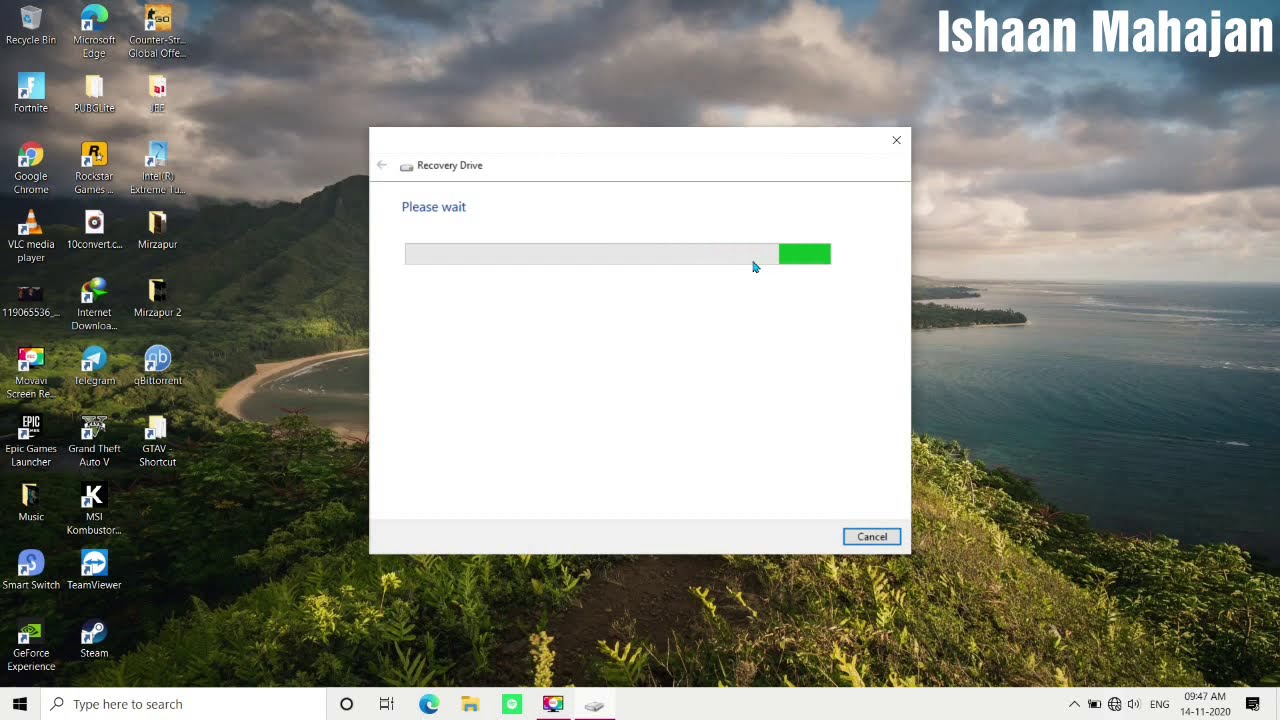The height and width of the screenshot is (720, 1280).
Task: Select the Smart Switch desktop icon
Action: (31, 570)
